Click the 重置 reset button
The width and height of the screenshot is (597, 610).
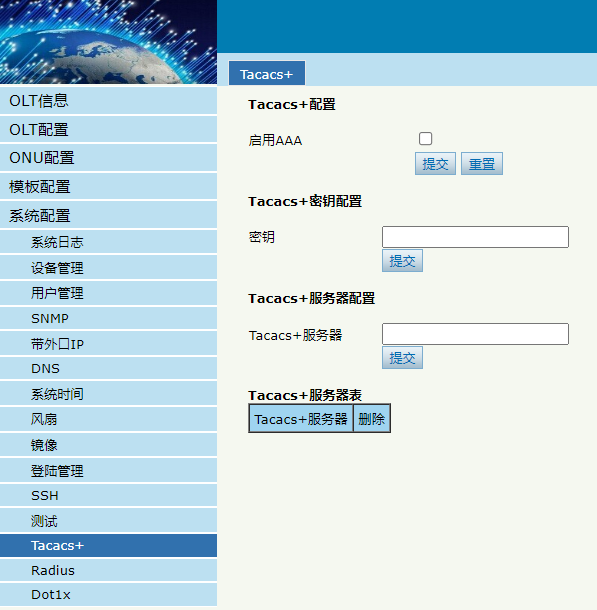pos(481,164)
